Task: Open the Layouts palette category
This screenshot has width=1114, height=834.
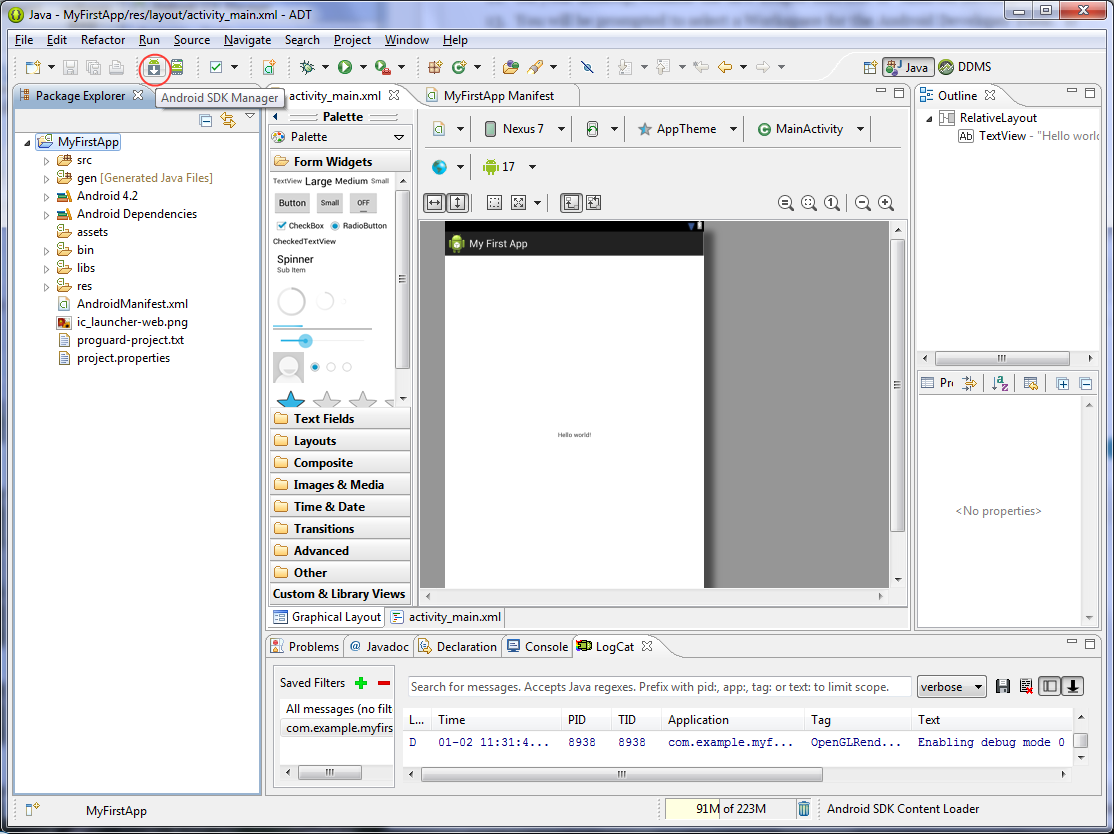Action: click(340, 440)
